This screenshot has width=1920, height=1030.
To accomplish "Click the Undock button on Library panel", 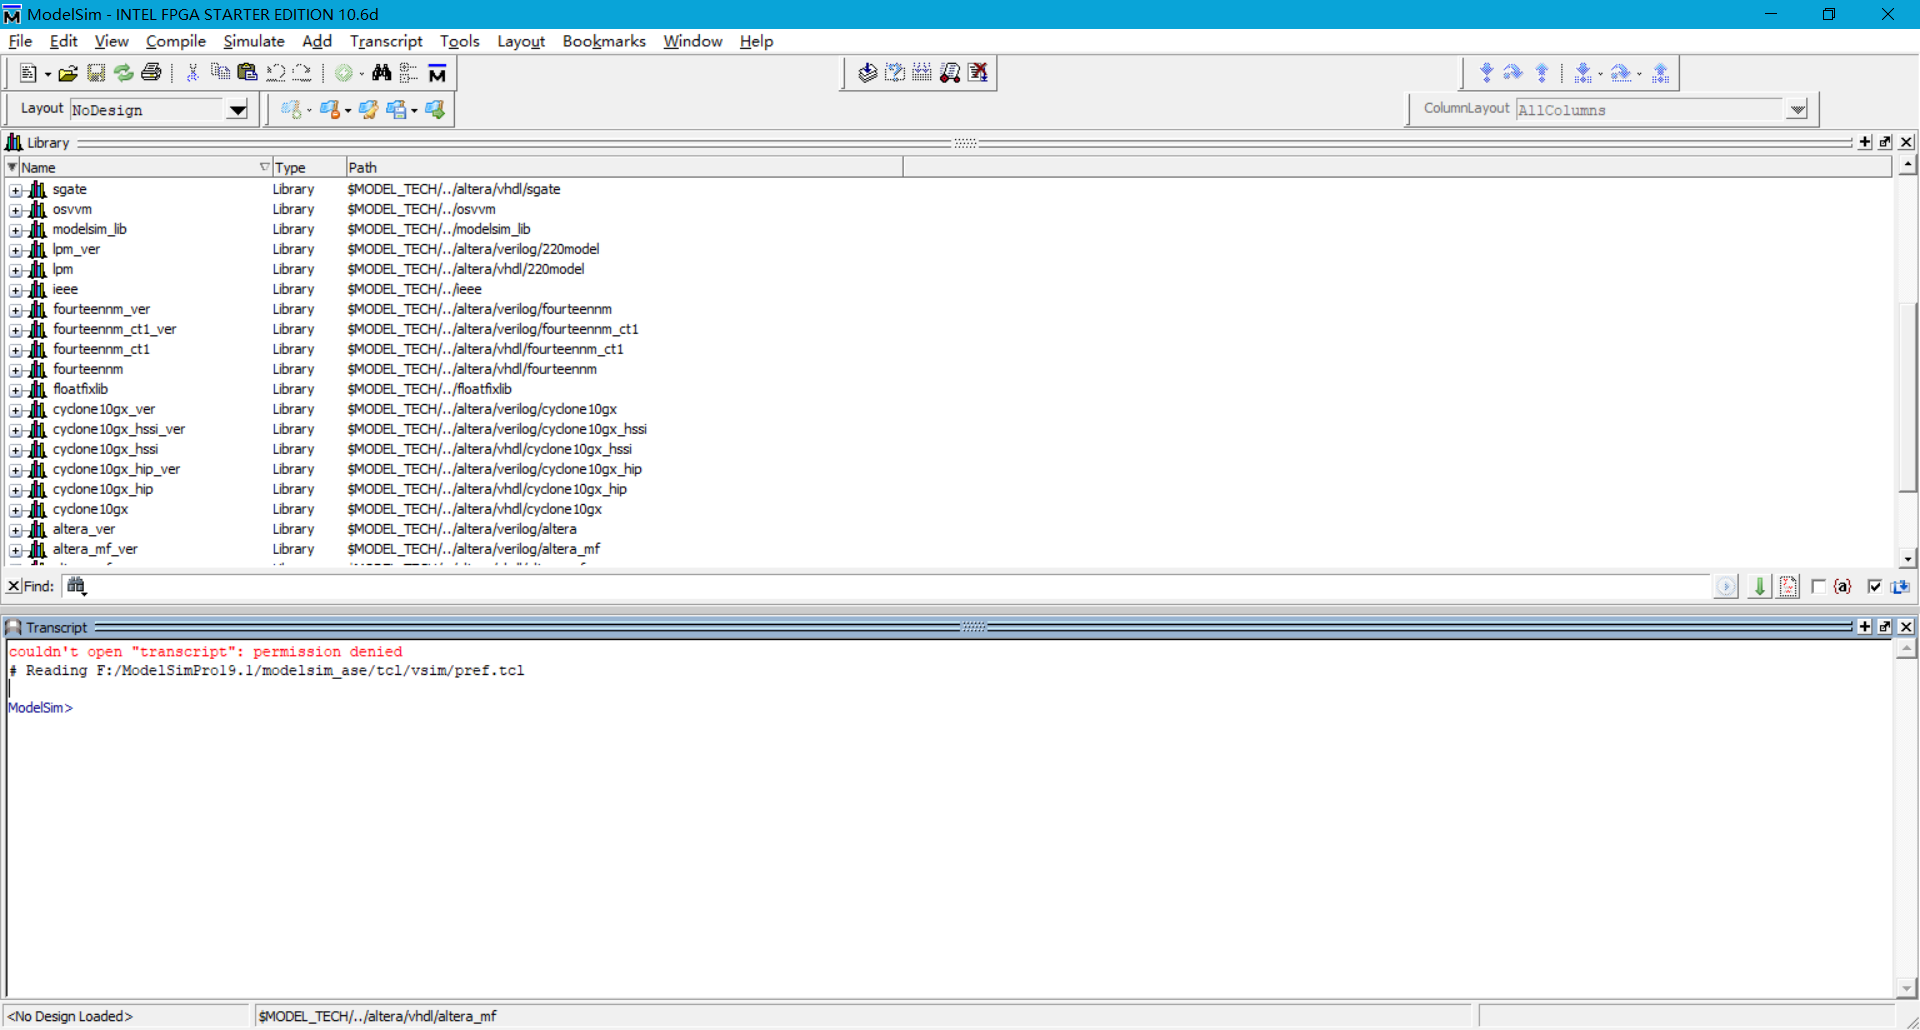I will [x=1885, y=142].
